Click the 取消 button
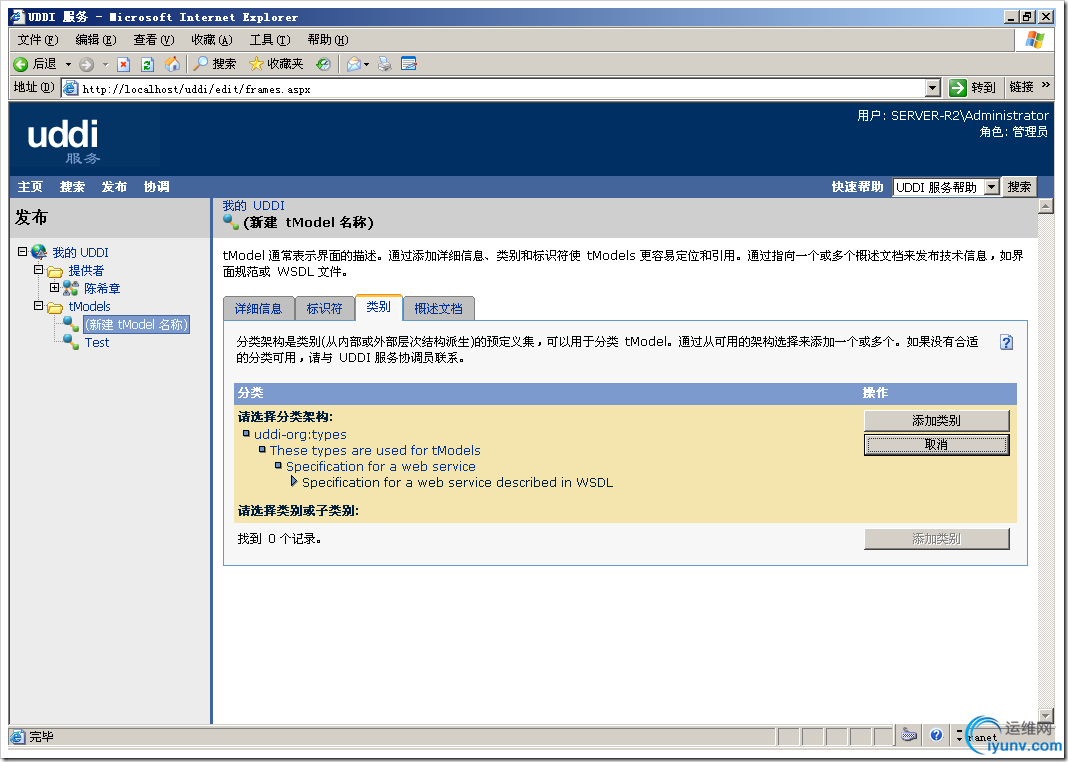The width and height of the screenshot is (1068, 762). tap(936, 445)
